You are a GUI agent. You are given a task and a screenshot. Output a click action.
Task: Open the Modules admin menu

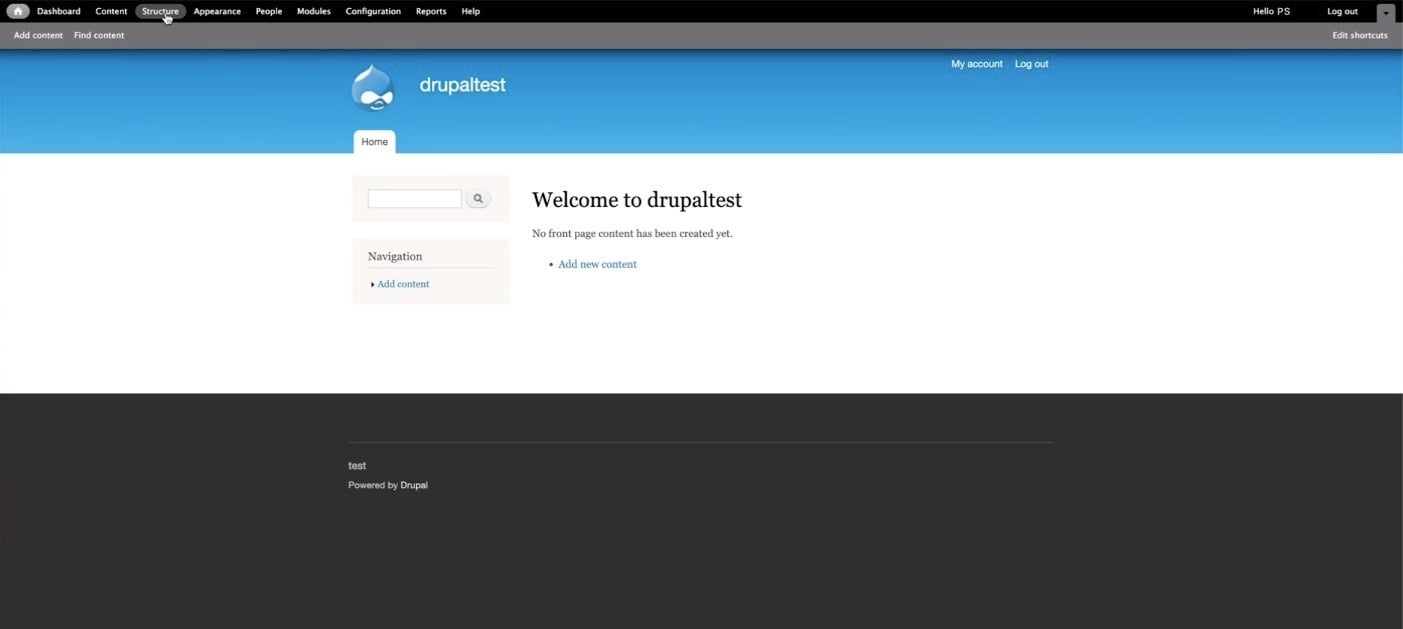pyautogui.click(x=314, y=11)
